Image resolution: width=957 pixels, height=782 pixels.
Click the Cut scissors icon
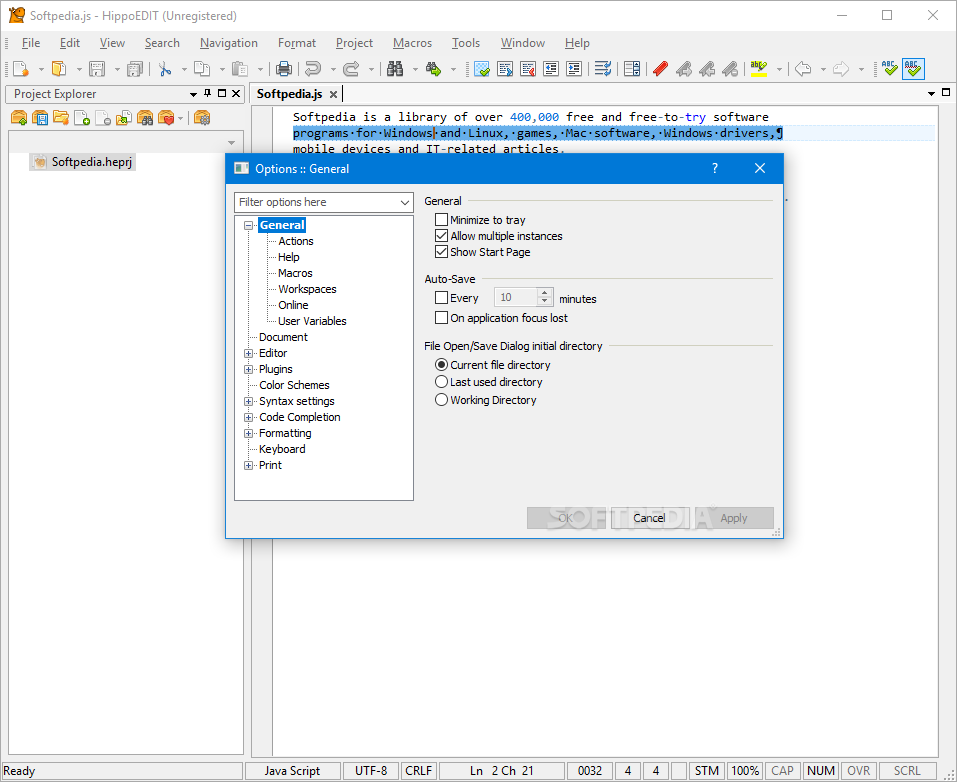coord(164,68)
